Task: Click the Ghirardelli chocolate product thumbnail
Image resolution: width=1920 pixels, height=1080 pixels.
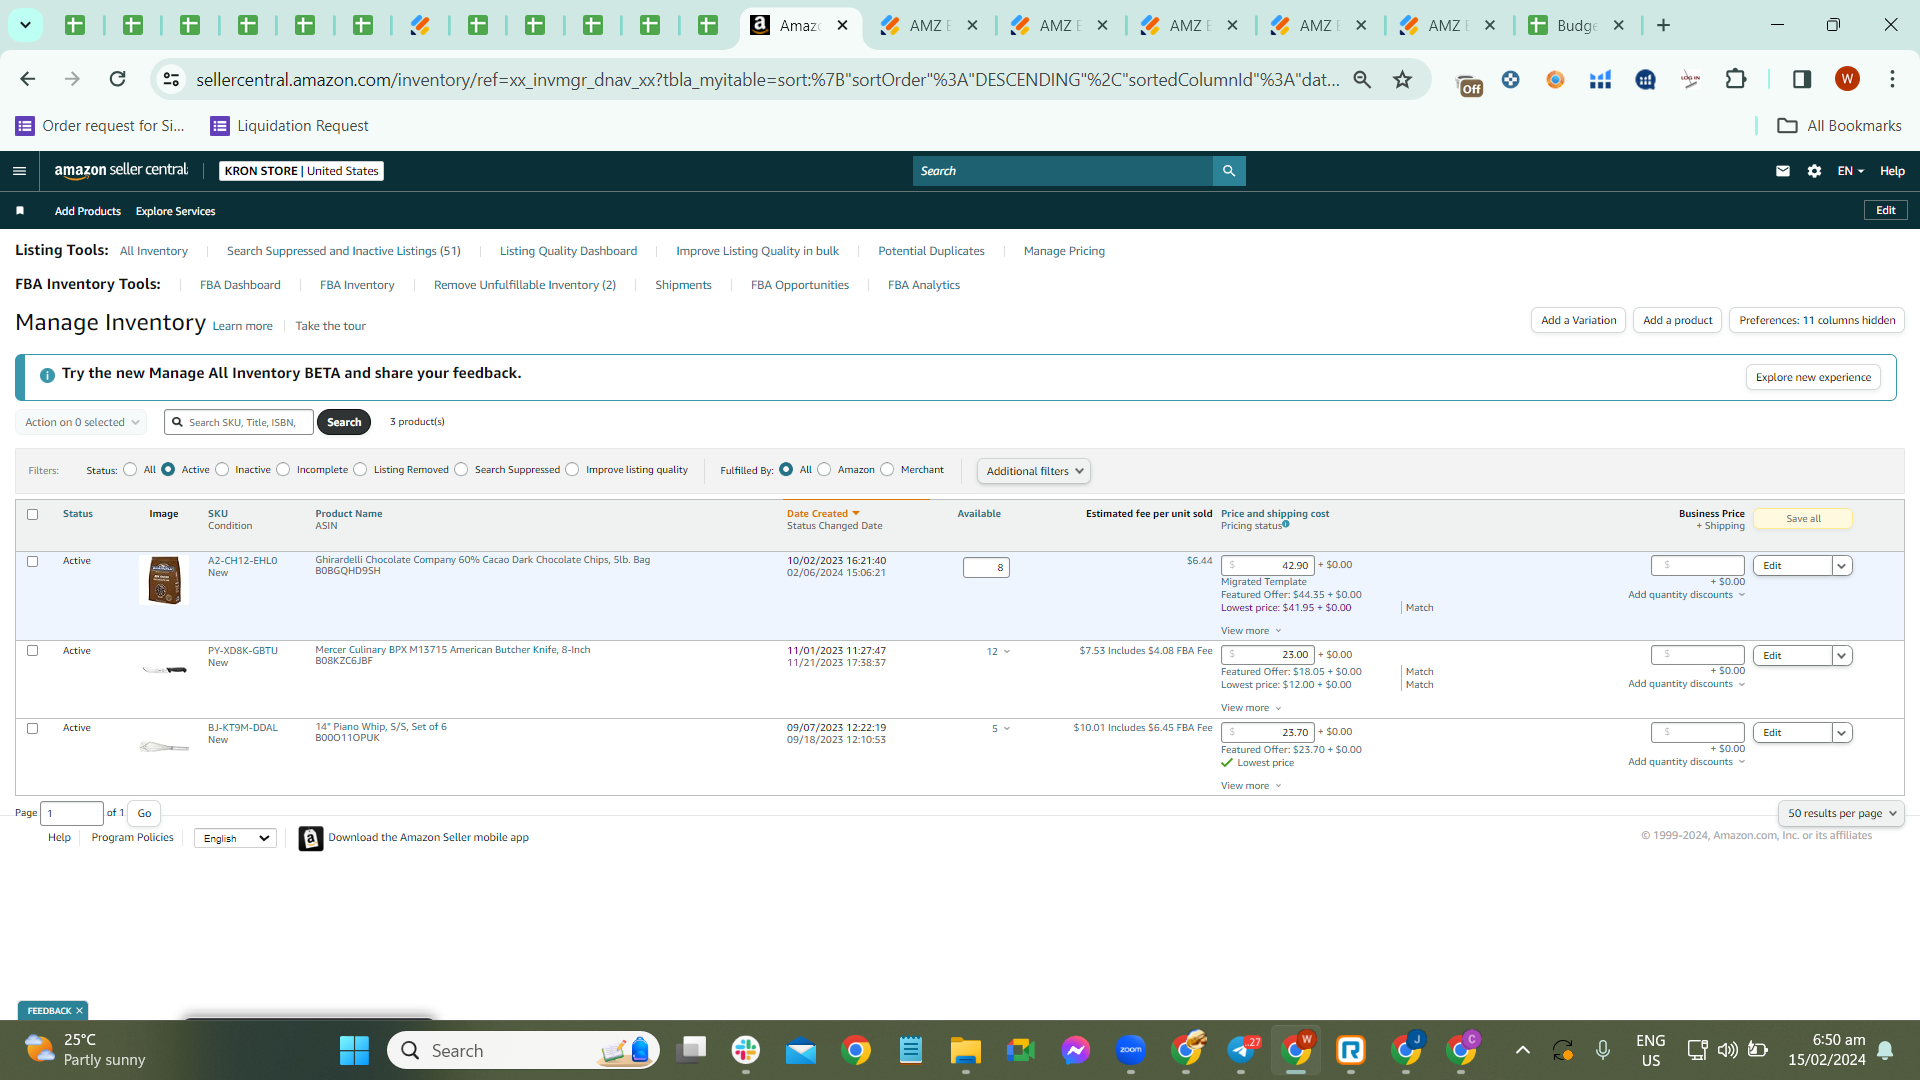Action: point(164,581)
